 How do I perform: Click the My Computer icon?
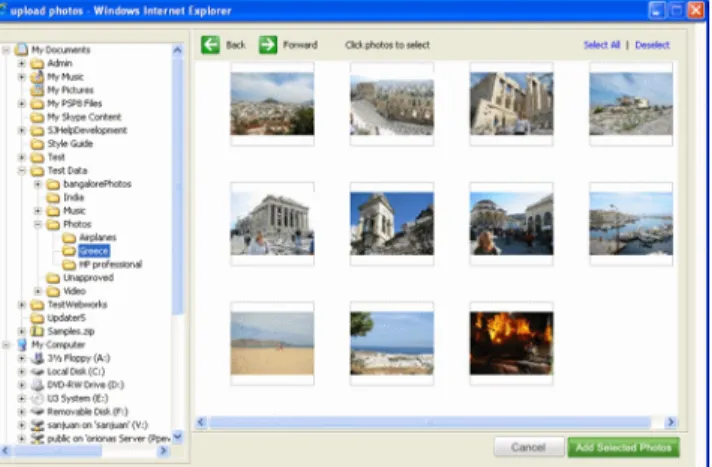pos(21,345)
